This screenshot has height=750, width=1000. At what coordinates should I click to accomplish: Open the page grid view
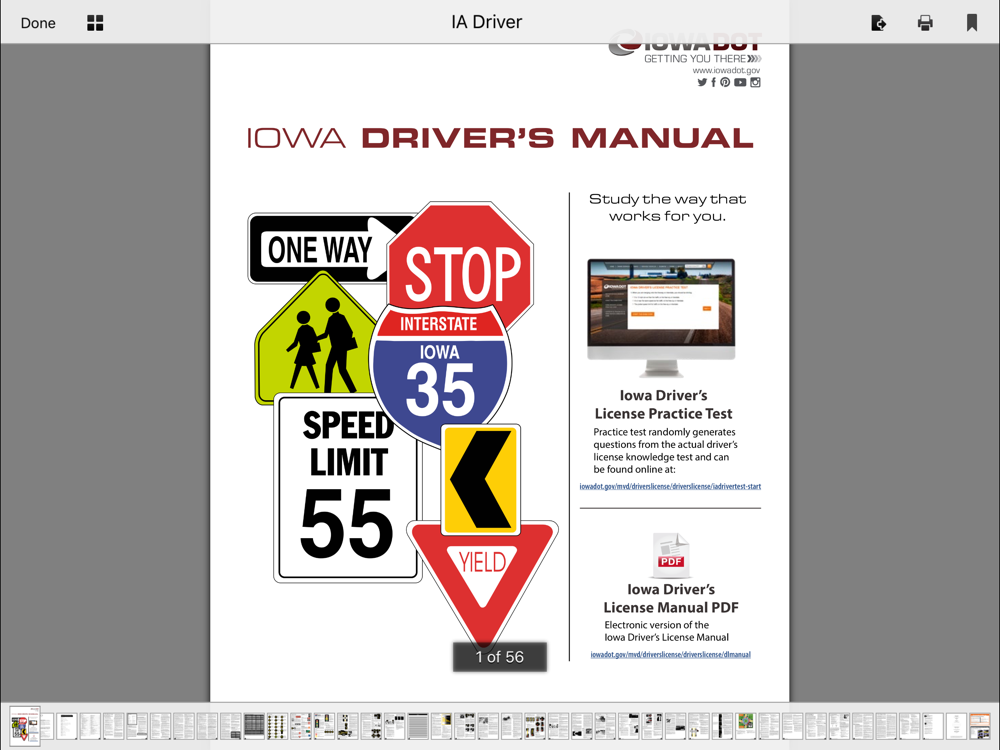pos(95,23)
